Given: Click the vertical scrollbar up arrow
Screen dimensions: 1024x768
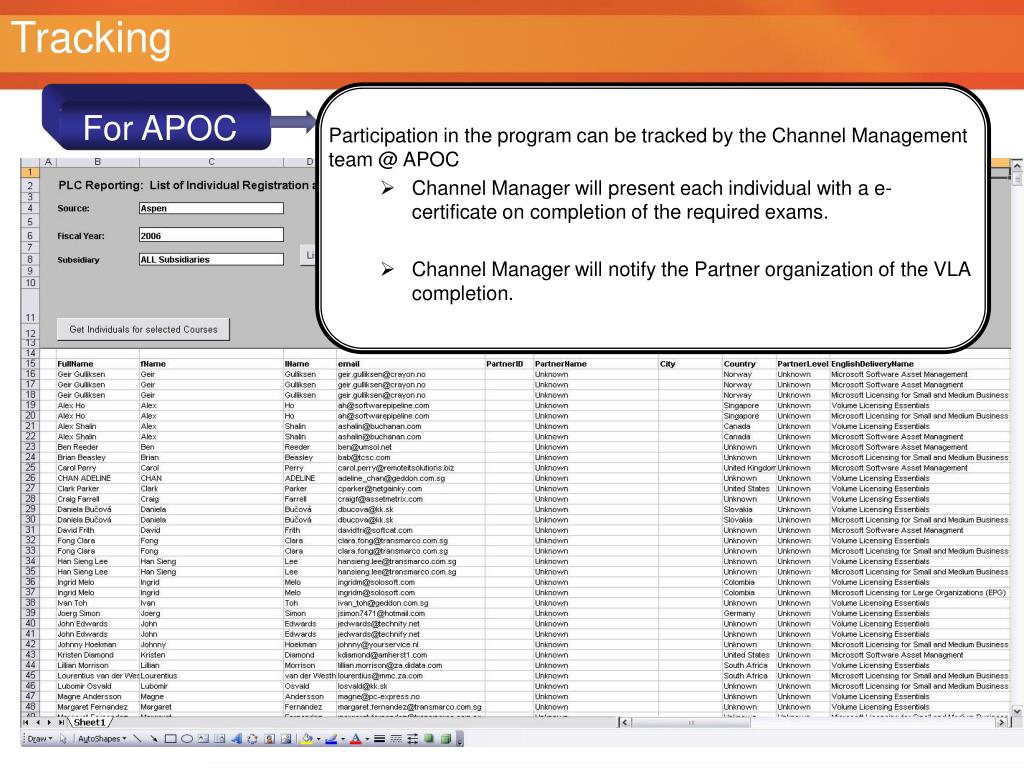Looking at the screenshot, I should (1017, 167).
